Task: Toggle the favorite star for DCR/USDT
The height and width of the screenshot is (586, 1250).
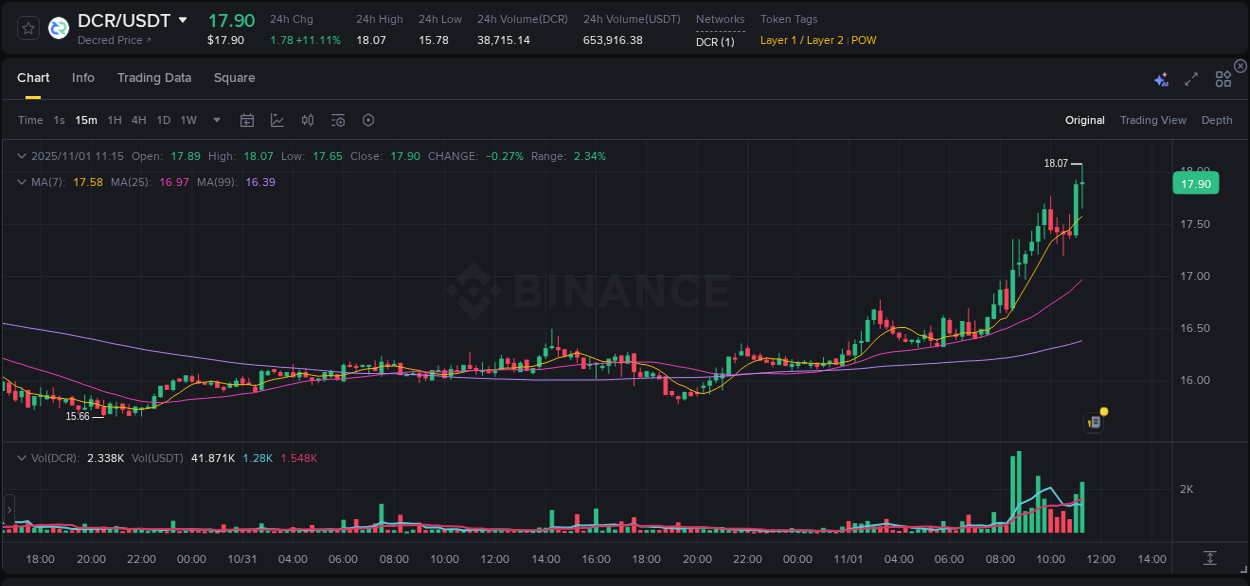Action: pos(27,28)
